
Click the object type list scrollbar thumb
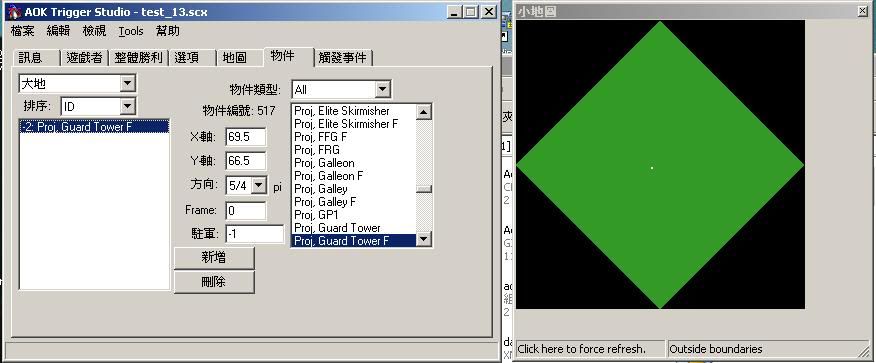(x=423, y=189)
